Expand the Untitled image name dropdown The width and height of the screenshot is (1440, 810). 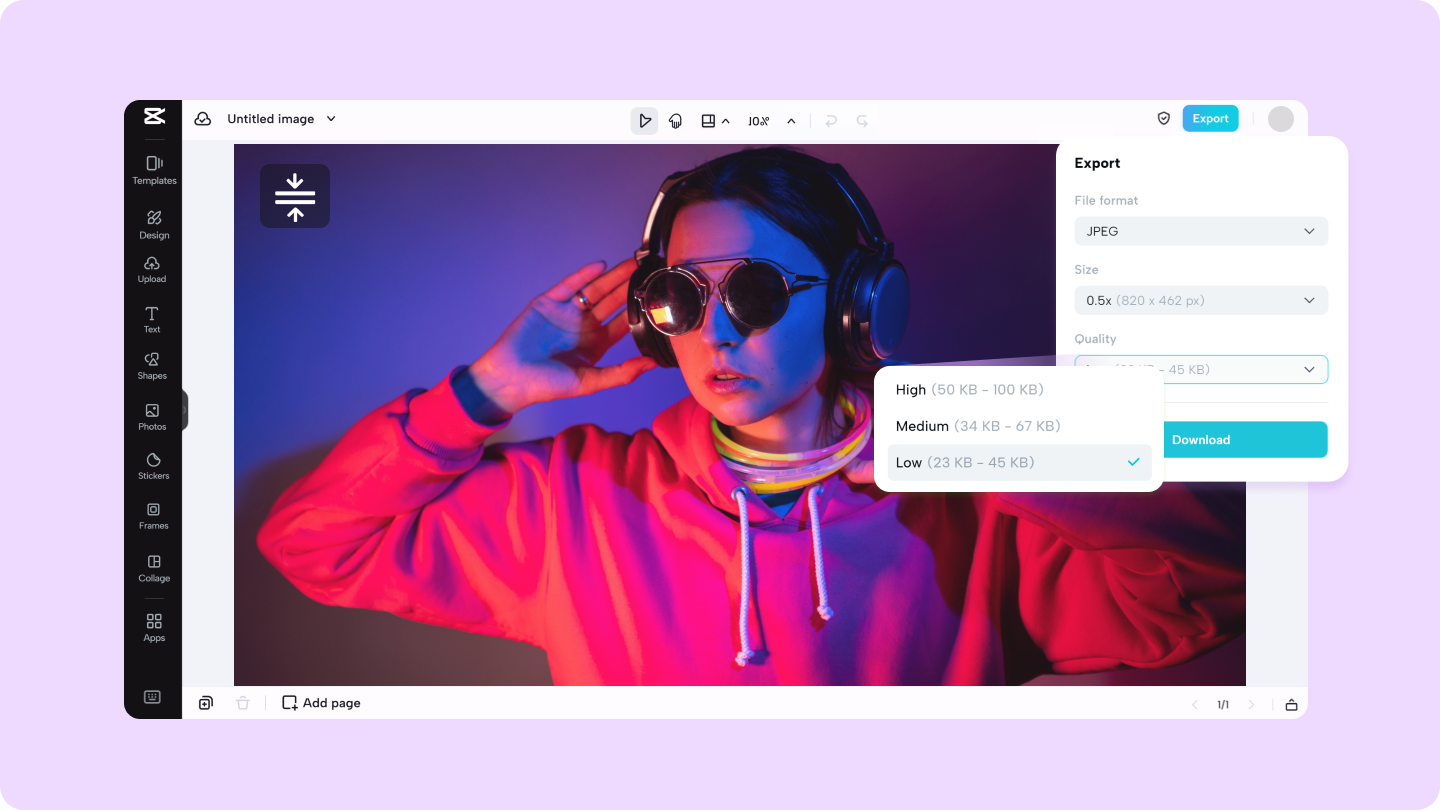pos(331,119)
